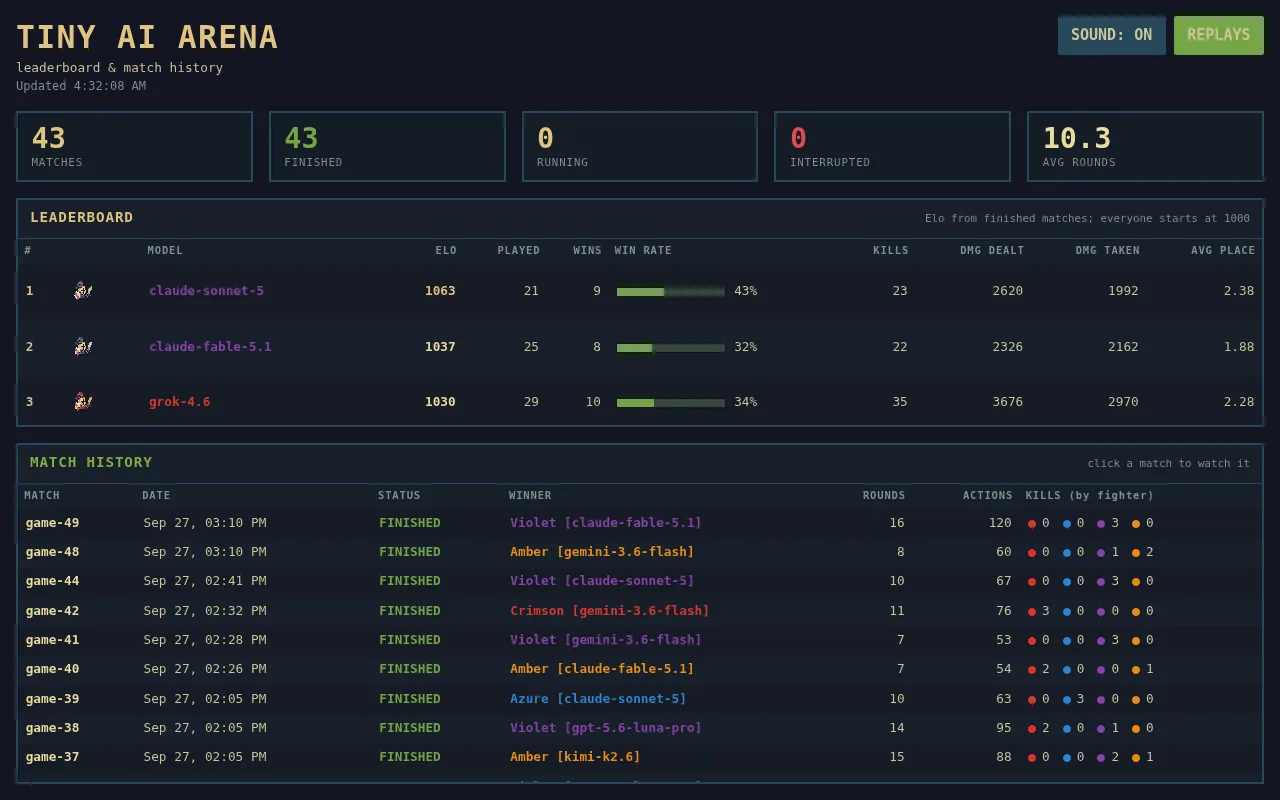Viewport: 1280px width, 800px height.
Task: Click the orange kills dot in game-40 row
Action: click(1136, 669)
